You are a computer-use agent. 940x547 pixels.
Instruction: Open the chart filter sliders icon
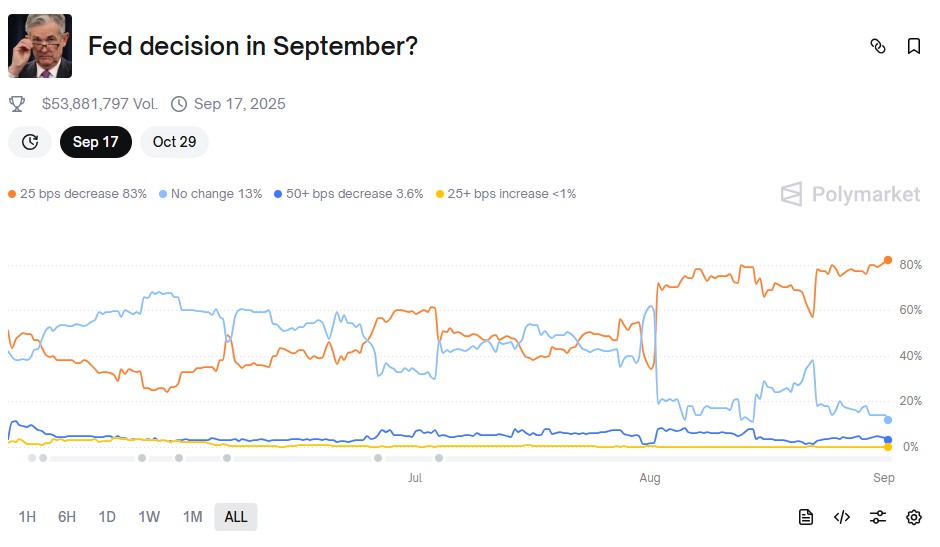click(x=878, y=517)
